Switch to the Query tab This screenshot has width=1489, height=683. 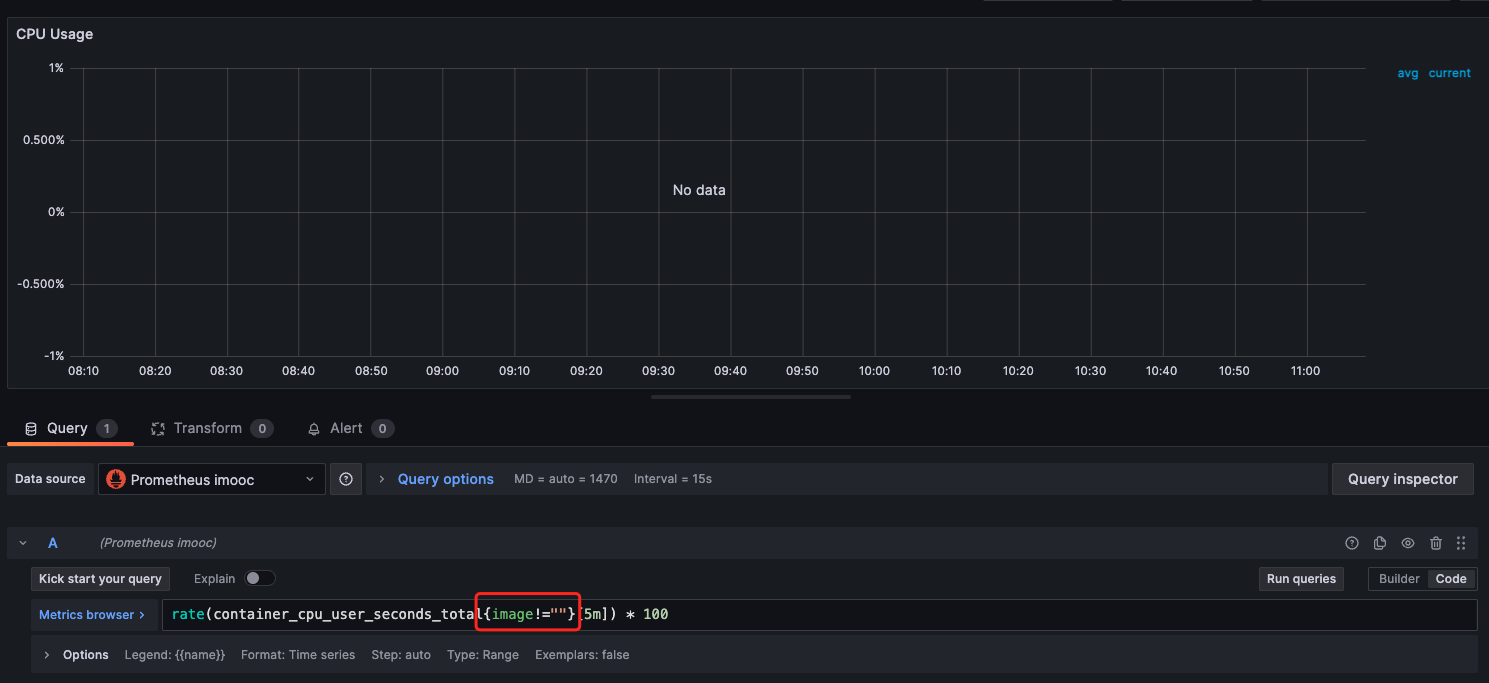[x=70, y=428]
